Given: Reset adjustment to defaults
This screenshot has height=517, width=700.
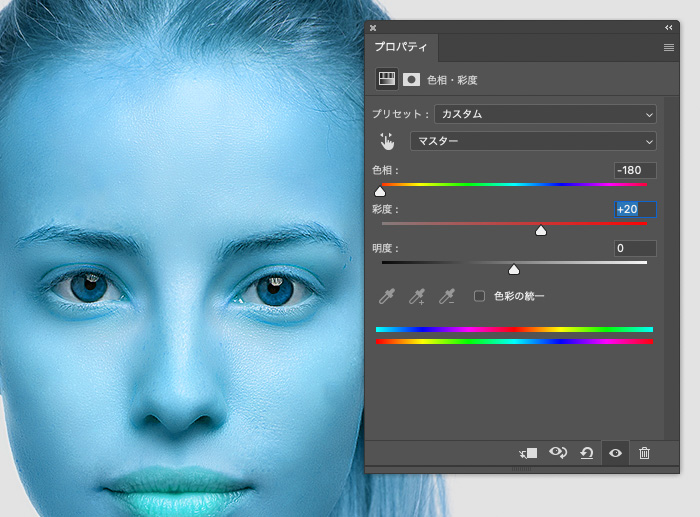Looking at the screenshot, I should tap(587, 453).
